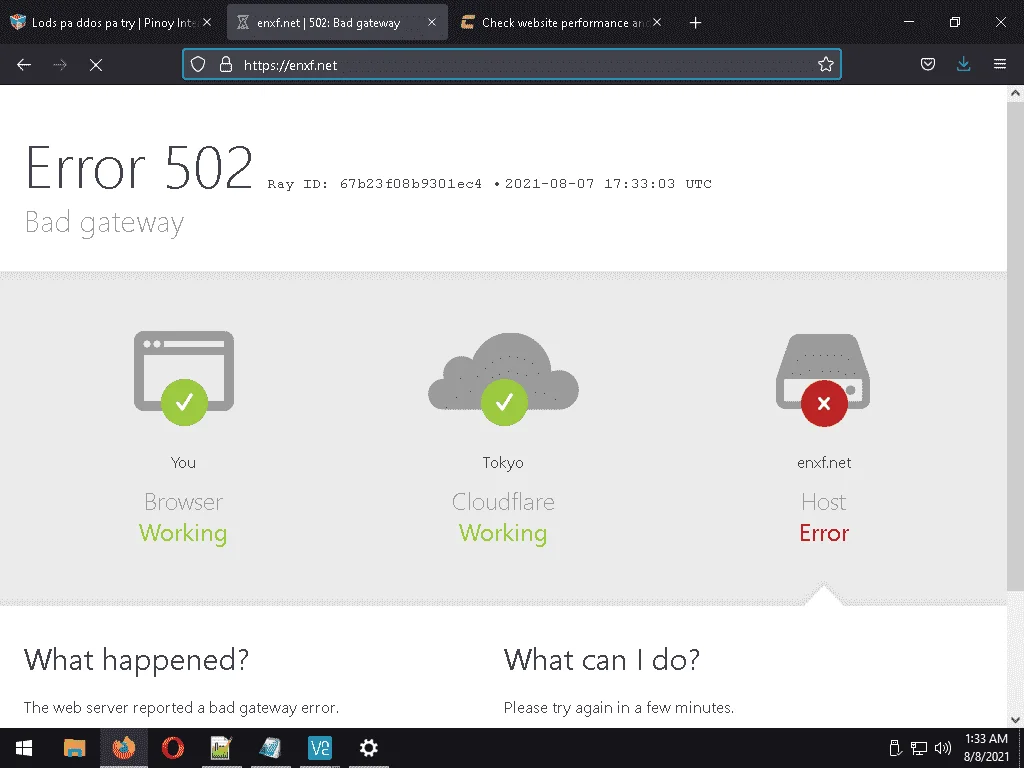This screenshot has height=768, width=1024.
Task: Click the 'Error 502' heading
Action: (x=138, y=168)
